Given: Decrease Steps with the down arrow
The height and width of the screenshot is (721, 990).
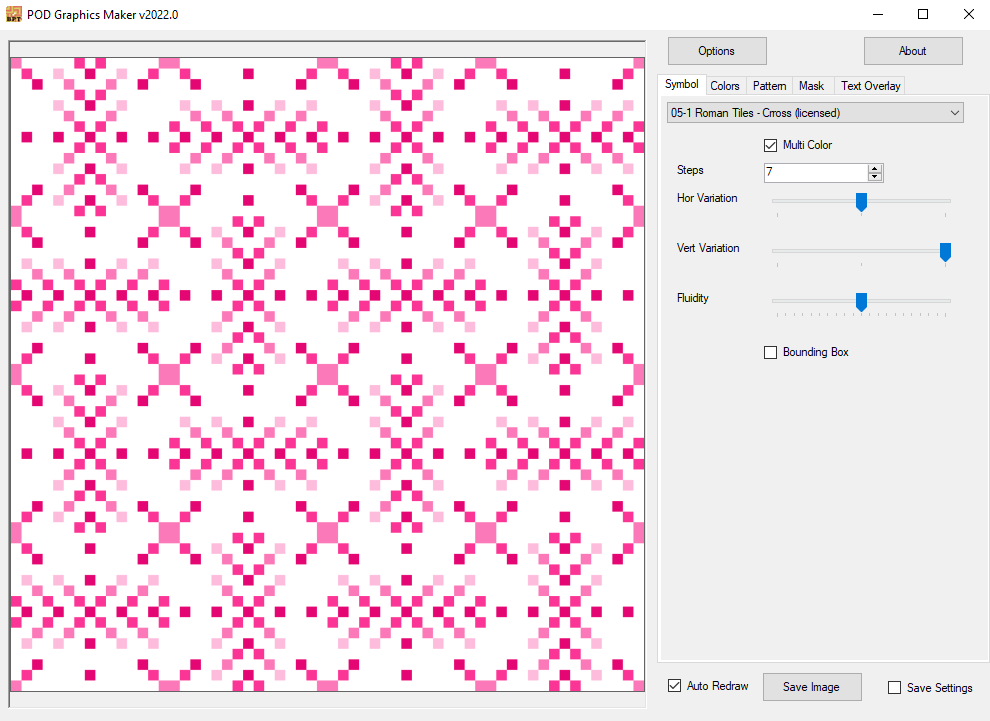Looking at the screenshot, I should coord(874,177).
